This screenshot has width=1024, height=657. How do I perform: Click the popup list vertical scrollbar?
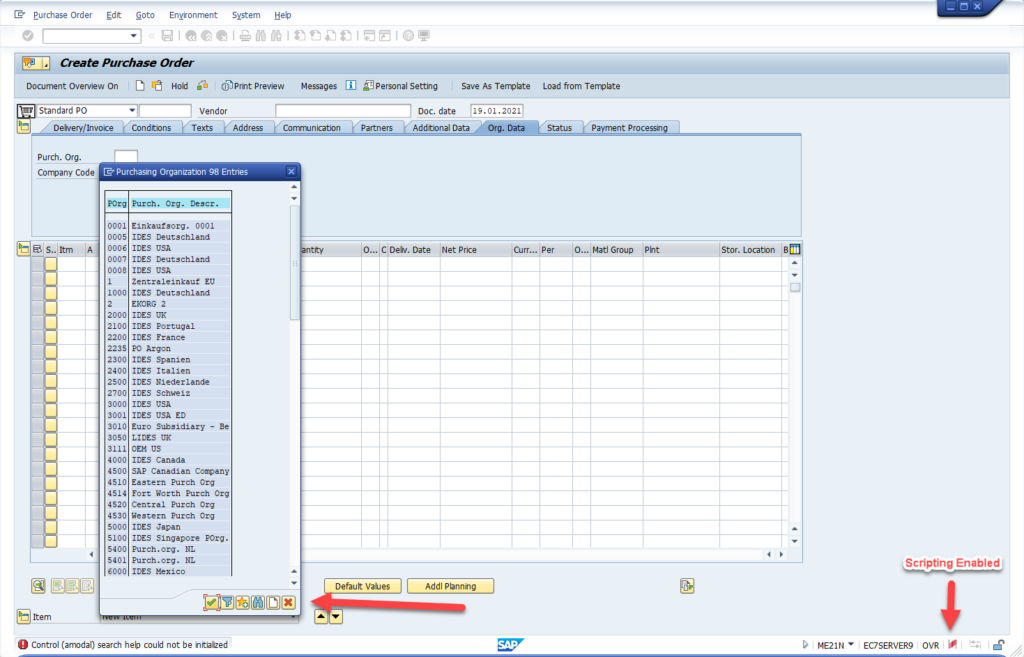tap(294, 262)
